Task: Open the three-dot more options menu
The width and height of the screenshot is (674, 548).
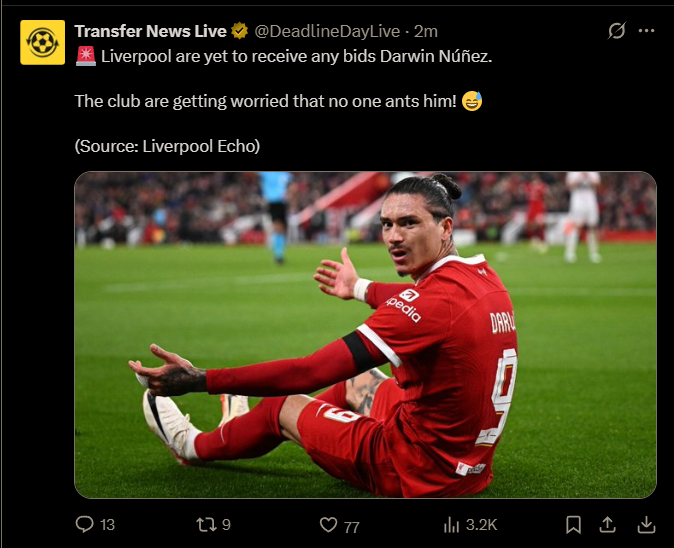Action: 646,31
